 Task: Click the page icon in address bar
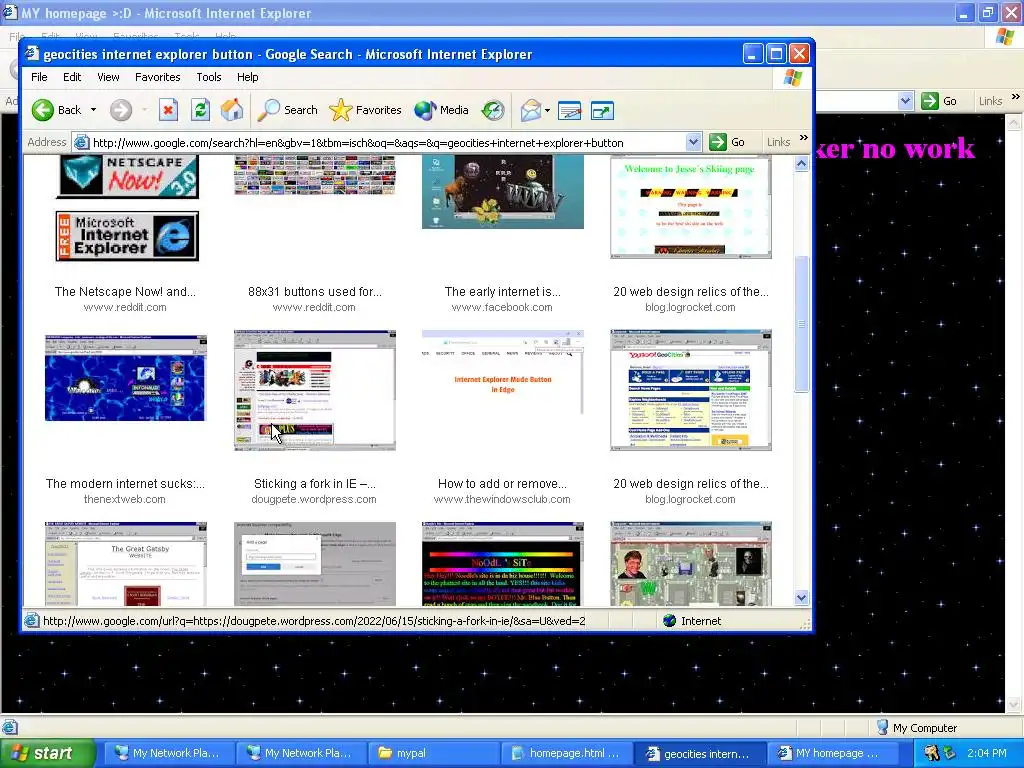[81, 142]
